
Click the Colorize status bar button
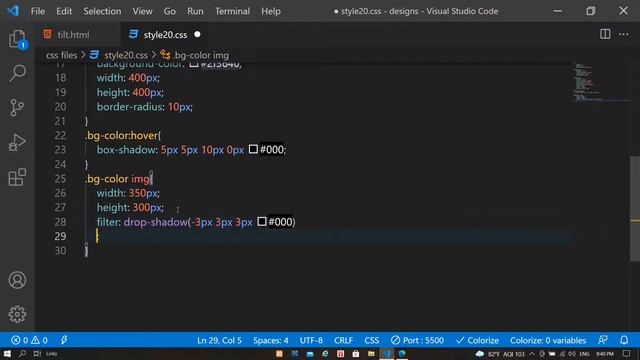point(478,340)
